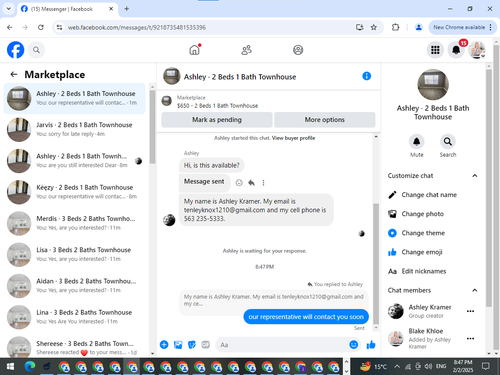Open Jarvis - 2 Beds 1 Bath Townhouse chat
The width and height of the screenshot is (500, 375).
pyautogui.click(x=75, y=129)
